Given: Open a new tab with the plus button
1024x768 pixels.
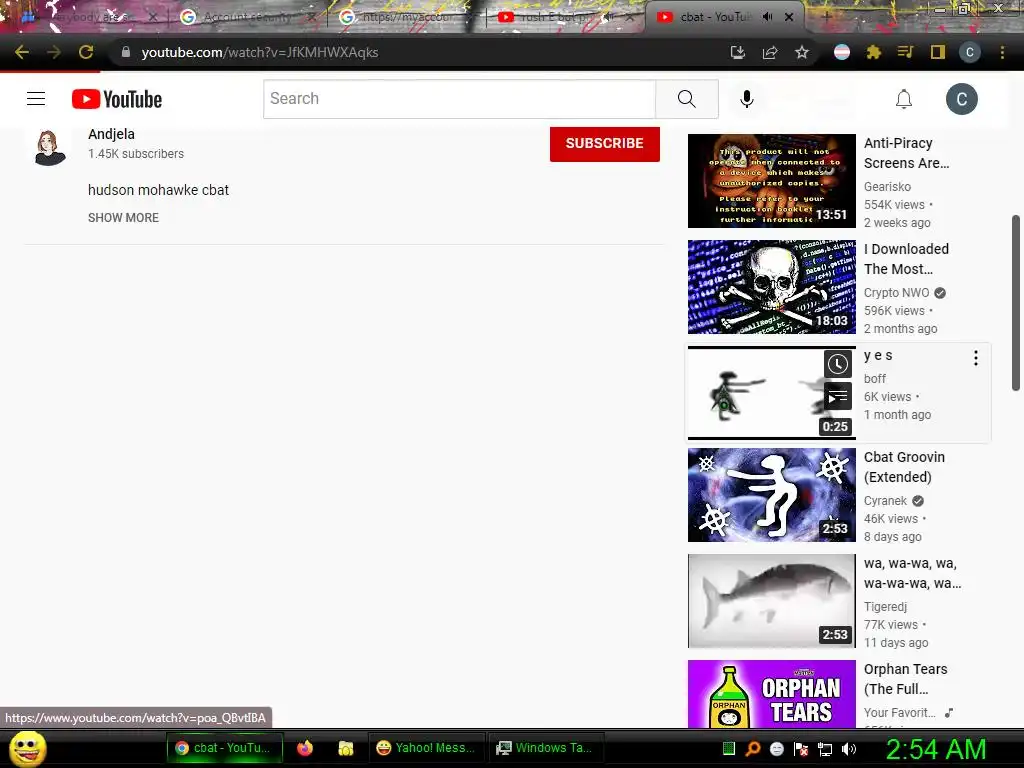Looking at the screenshot, I should click(826, 17).
